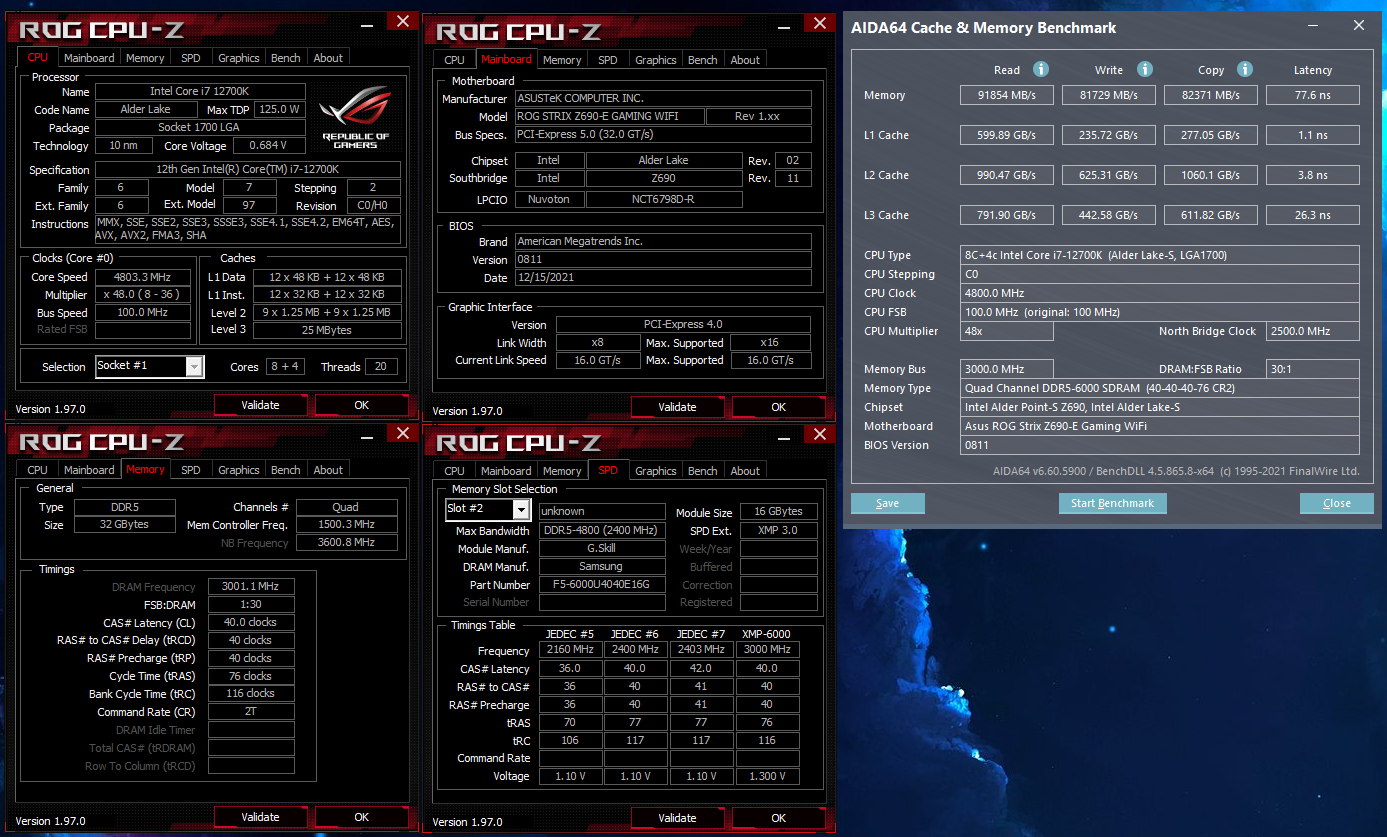The height and width of the screenshot is (837, 1387).
Task: Click the Memory Copy value 82371 MB/s
Action: tap(1210, 95)
